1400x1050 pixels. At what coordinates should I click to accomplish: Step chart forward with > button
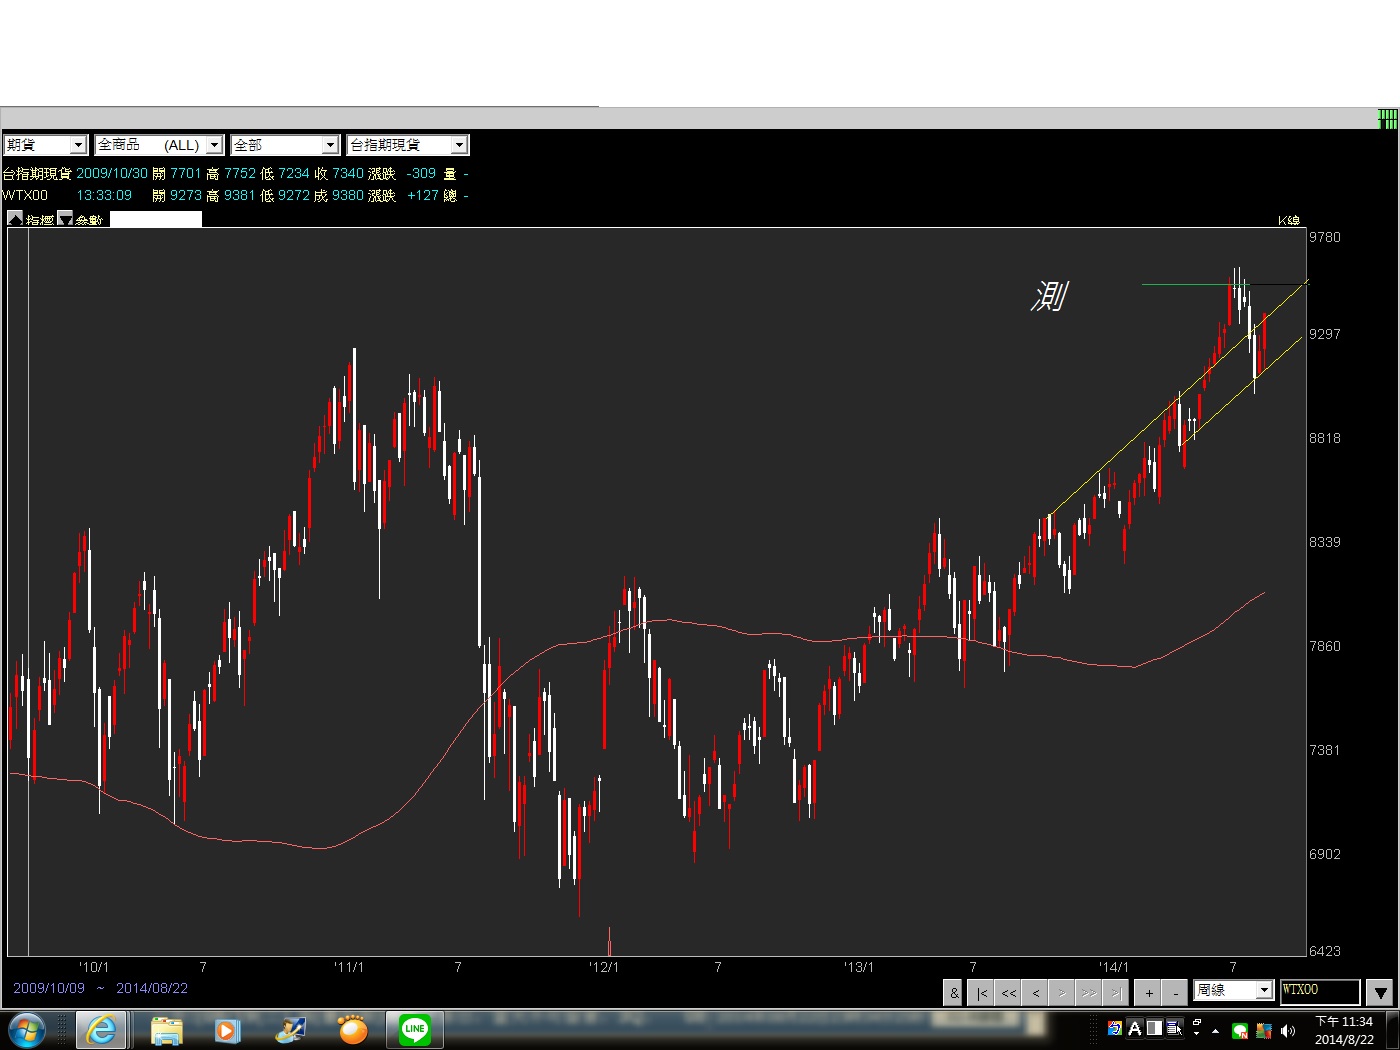click(1062, 993)
